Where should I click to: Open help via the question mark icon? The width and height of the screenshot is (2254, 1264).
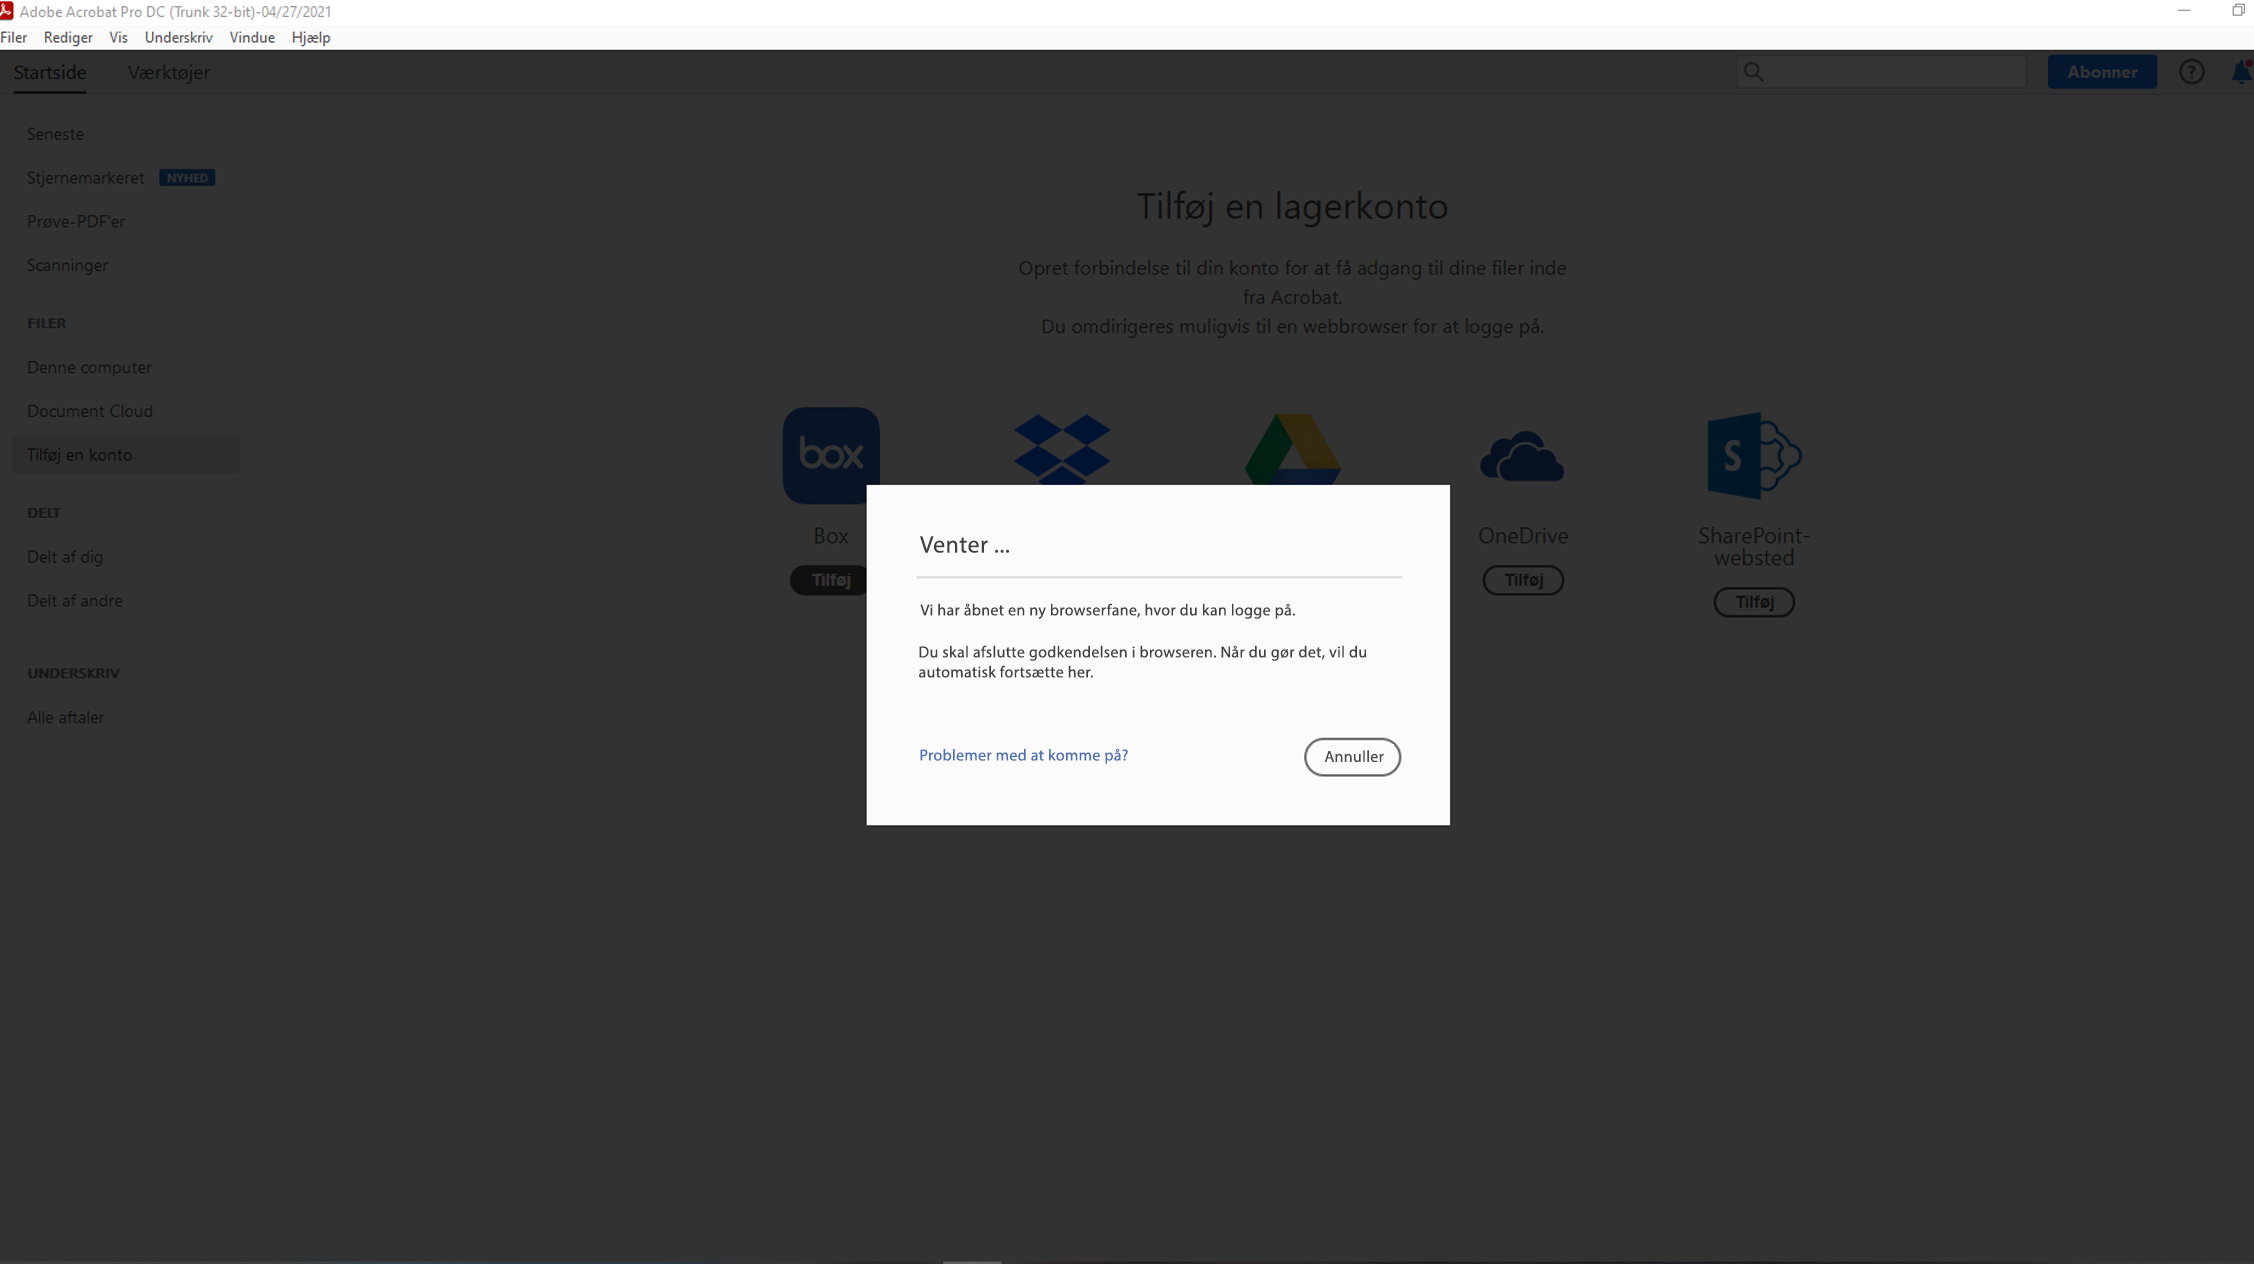click(x=2192, y=71)
